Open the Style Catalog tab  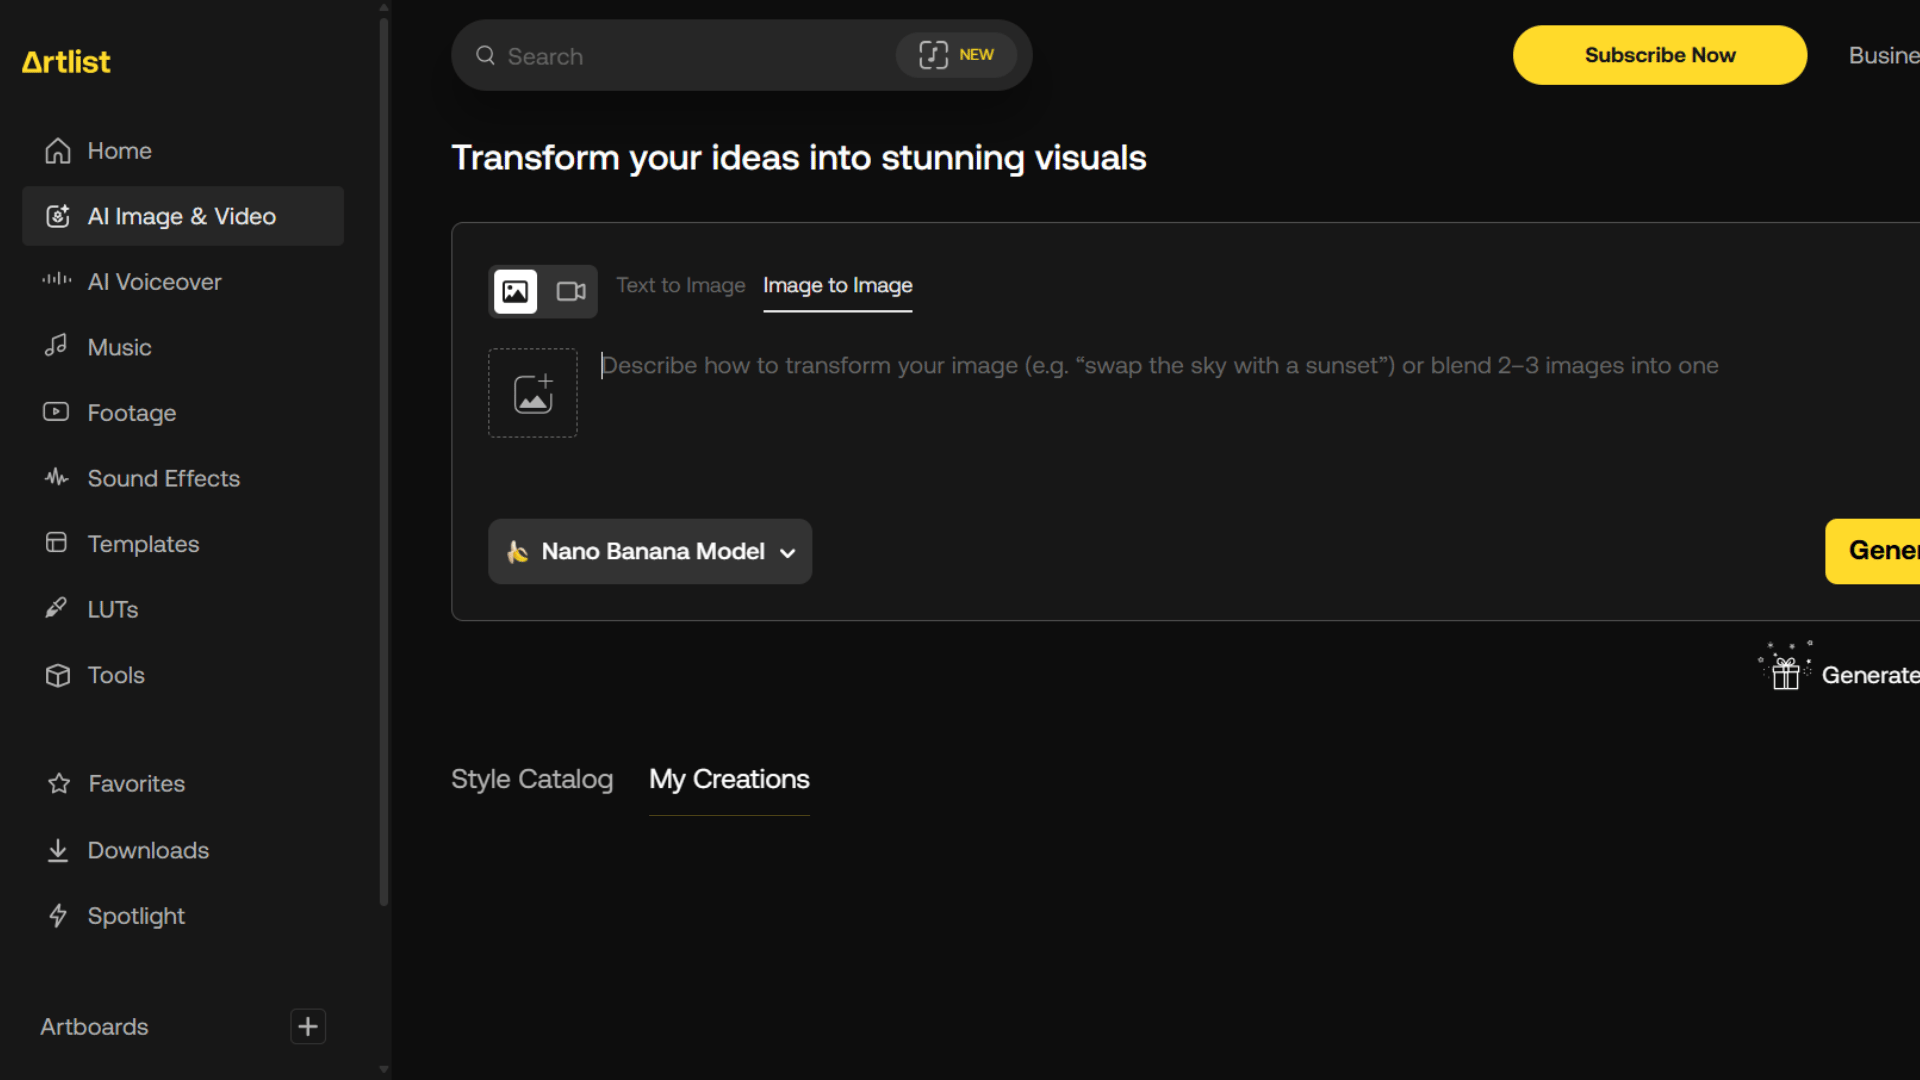click(x=532, y=779)
